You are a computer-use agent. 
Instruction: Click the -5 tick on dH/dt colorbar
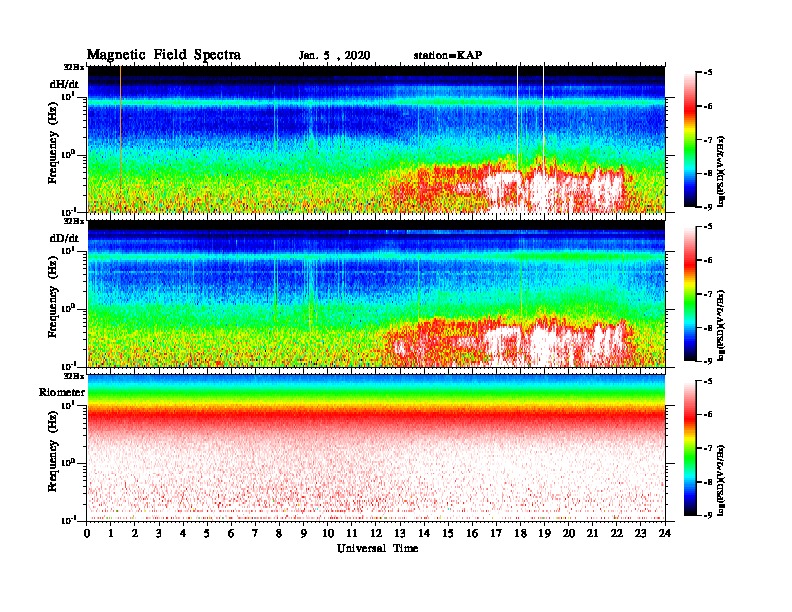707,73
